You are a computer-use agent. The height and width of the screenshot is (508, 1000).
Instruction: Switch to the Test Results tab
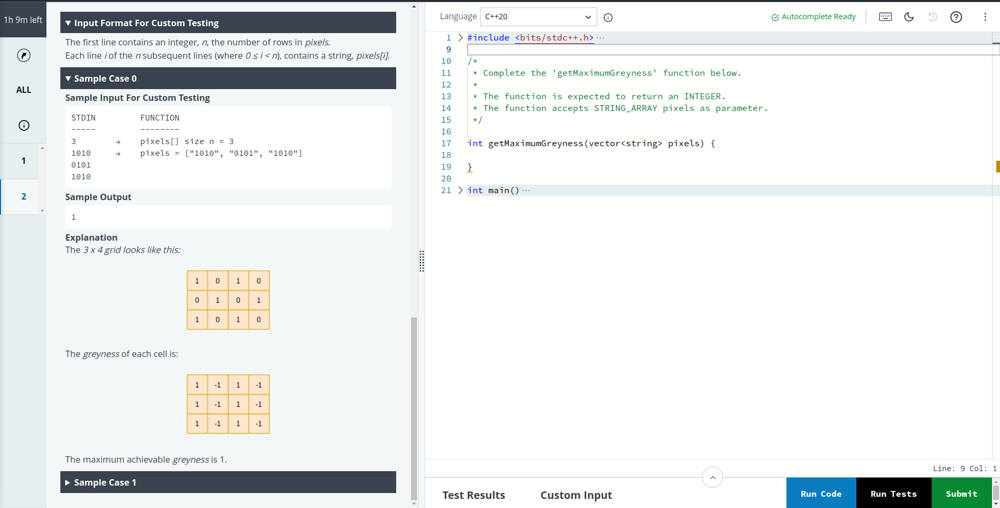pyautogui.click(x=473, y=495)
